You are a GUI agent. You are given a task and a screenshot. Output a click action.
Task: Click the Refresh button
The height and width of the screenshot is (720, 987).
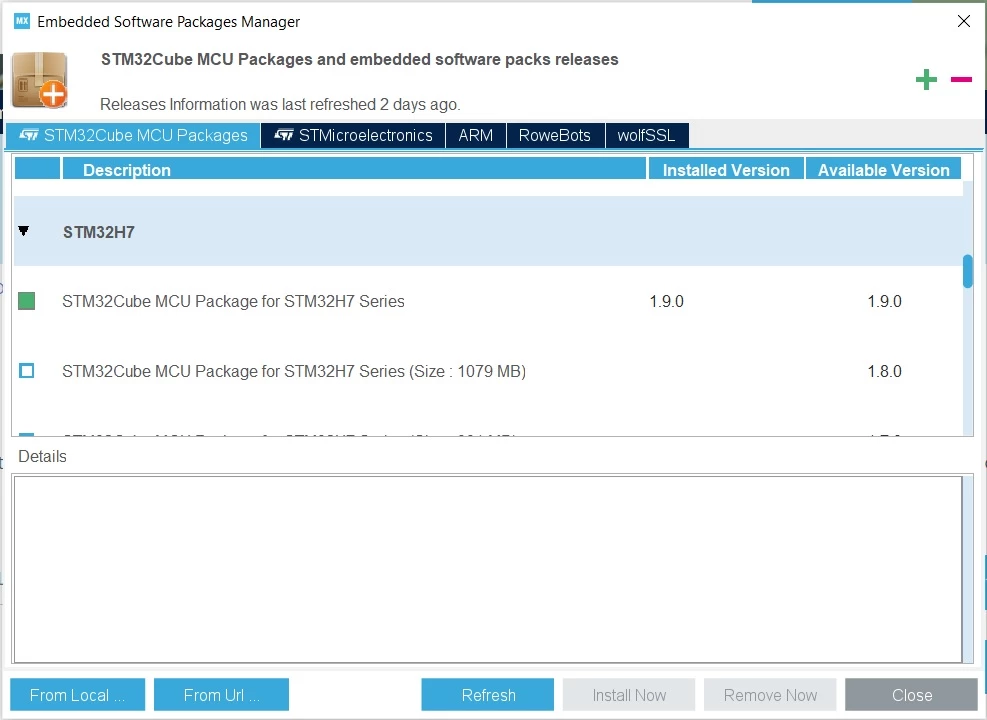click(488, 695)
